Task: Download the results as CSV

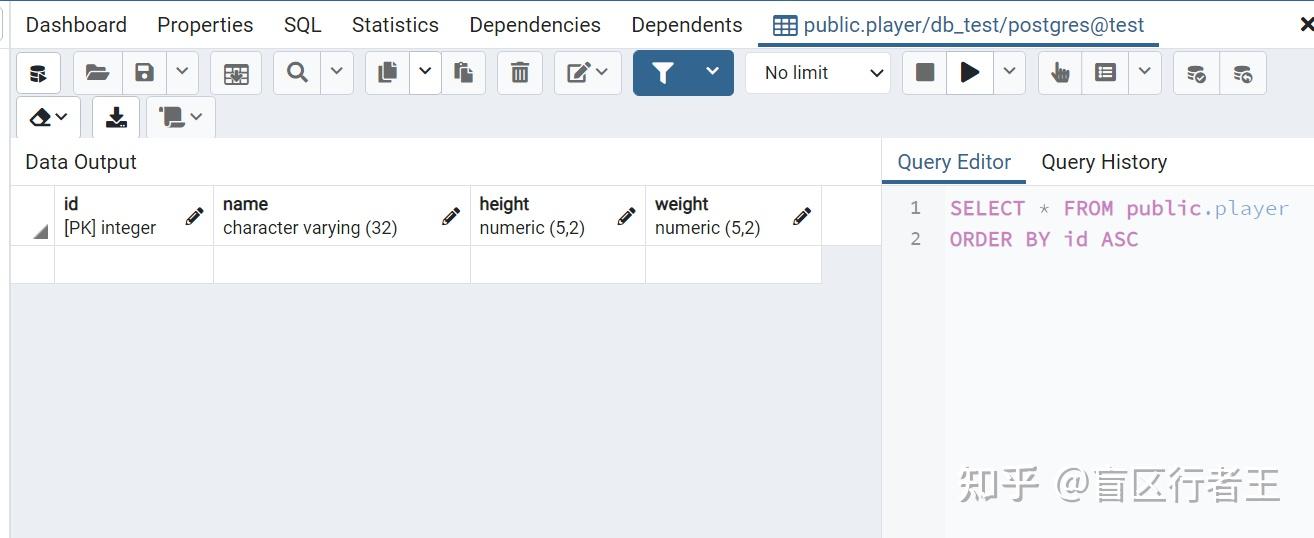Action: pos(116,118)
